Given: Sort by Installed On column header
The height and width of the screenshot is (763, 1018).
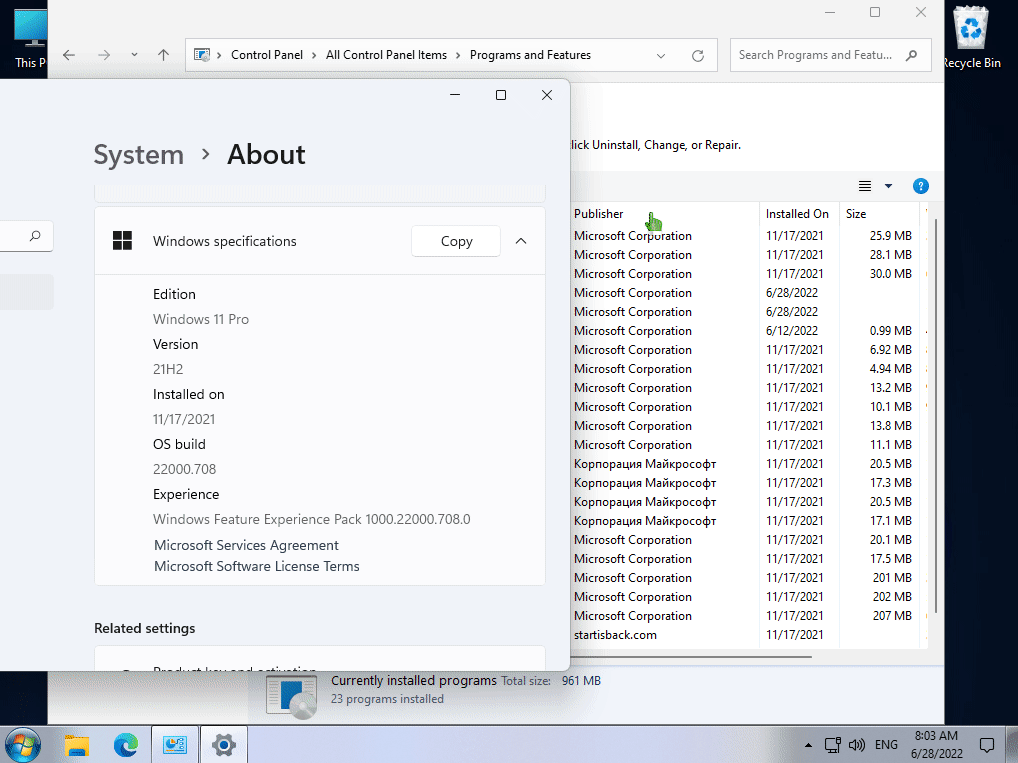Looking at the screenshot, I should click(799, 214).
